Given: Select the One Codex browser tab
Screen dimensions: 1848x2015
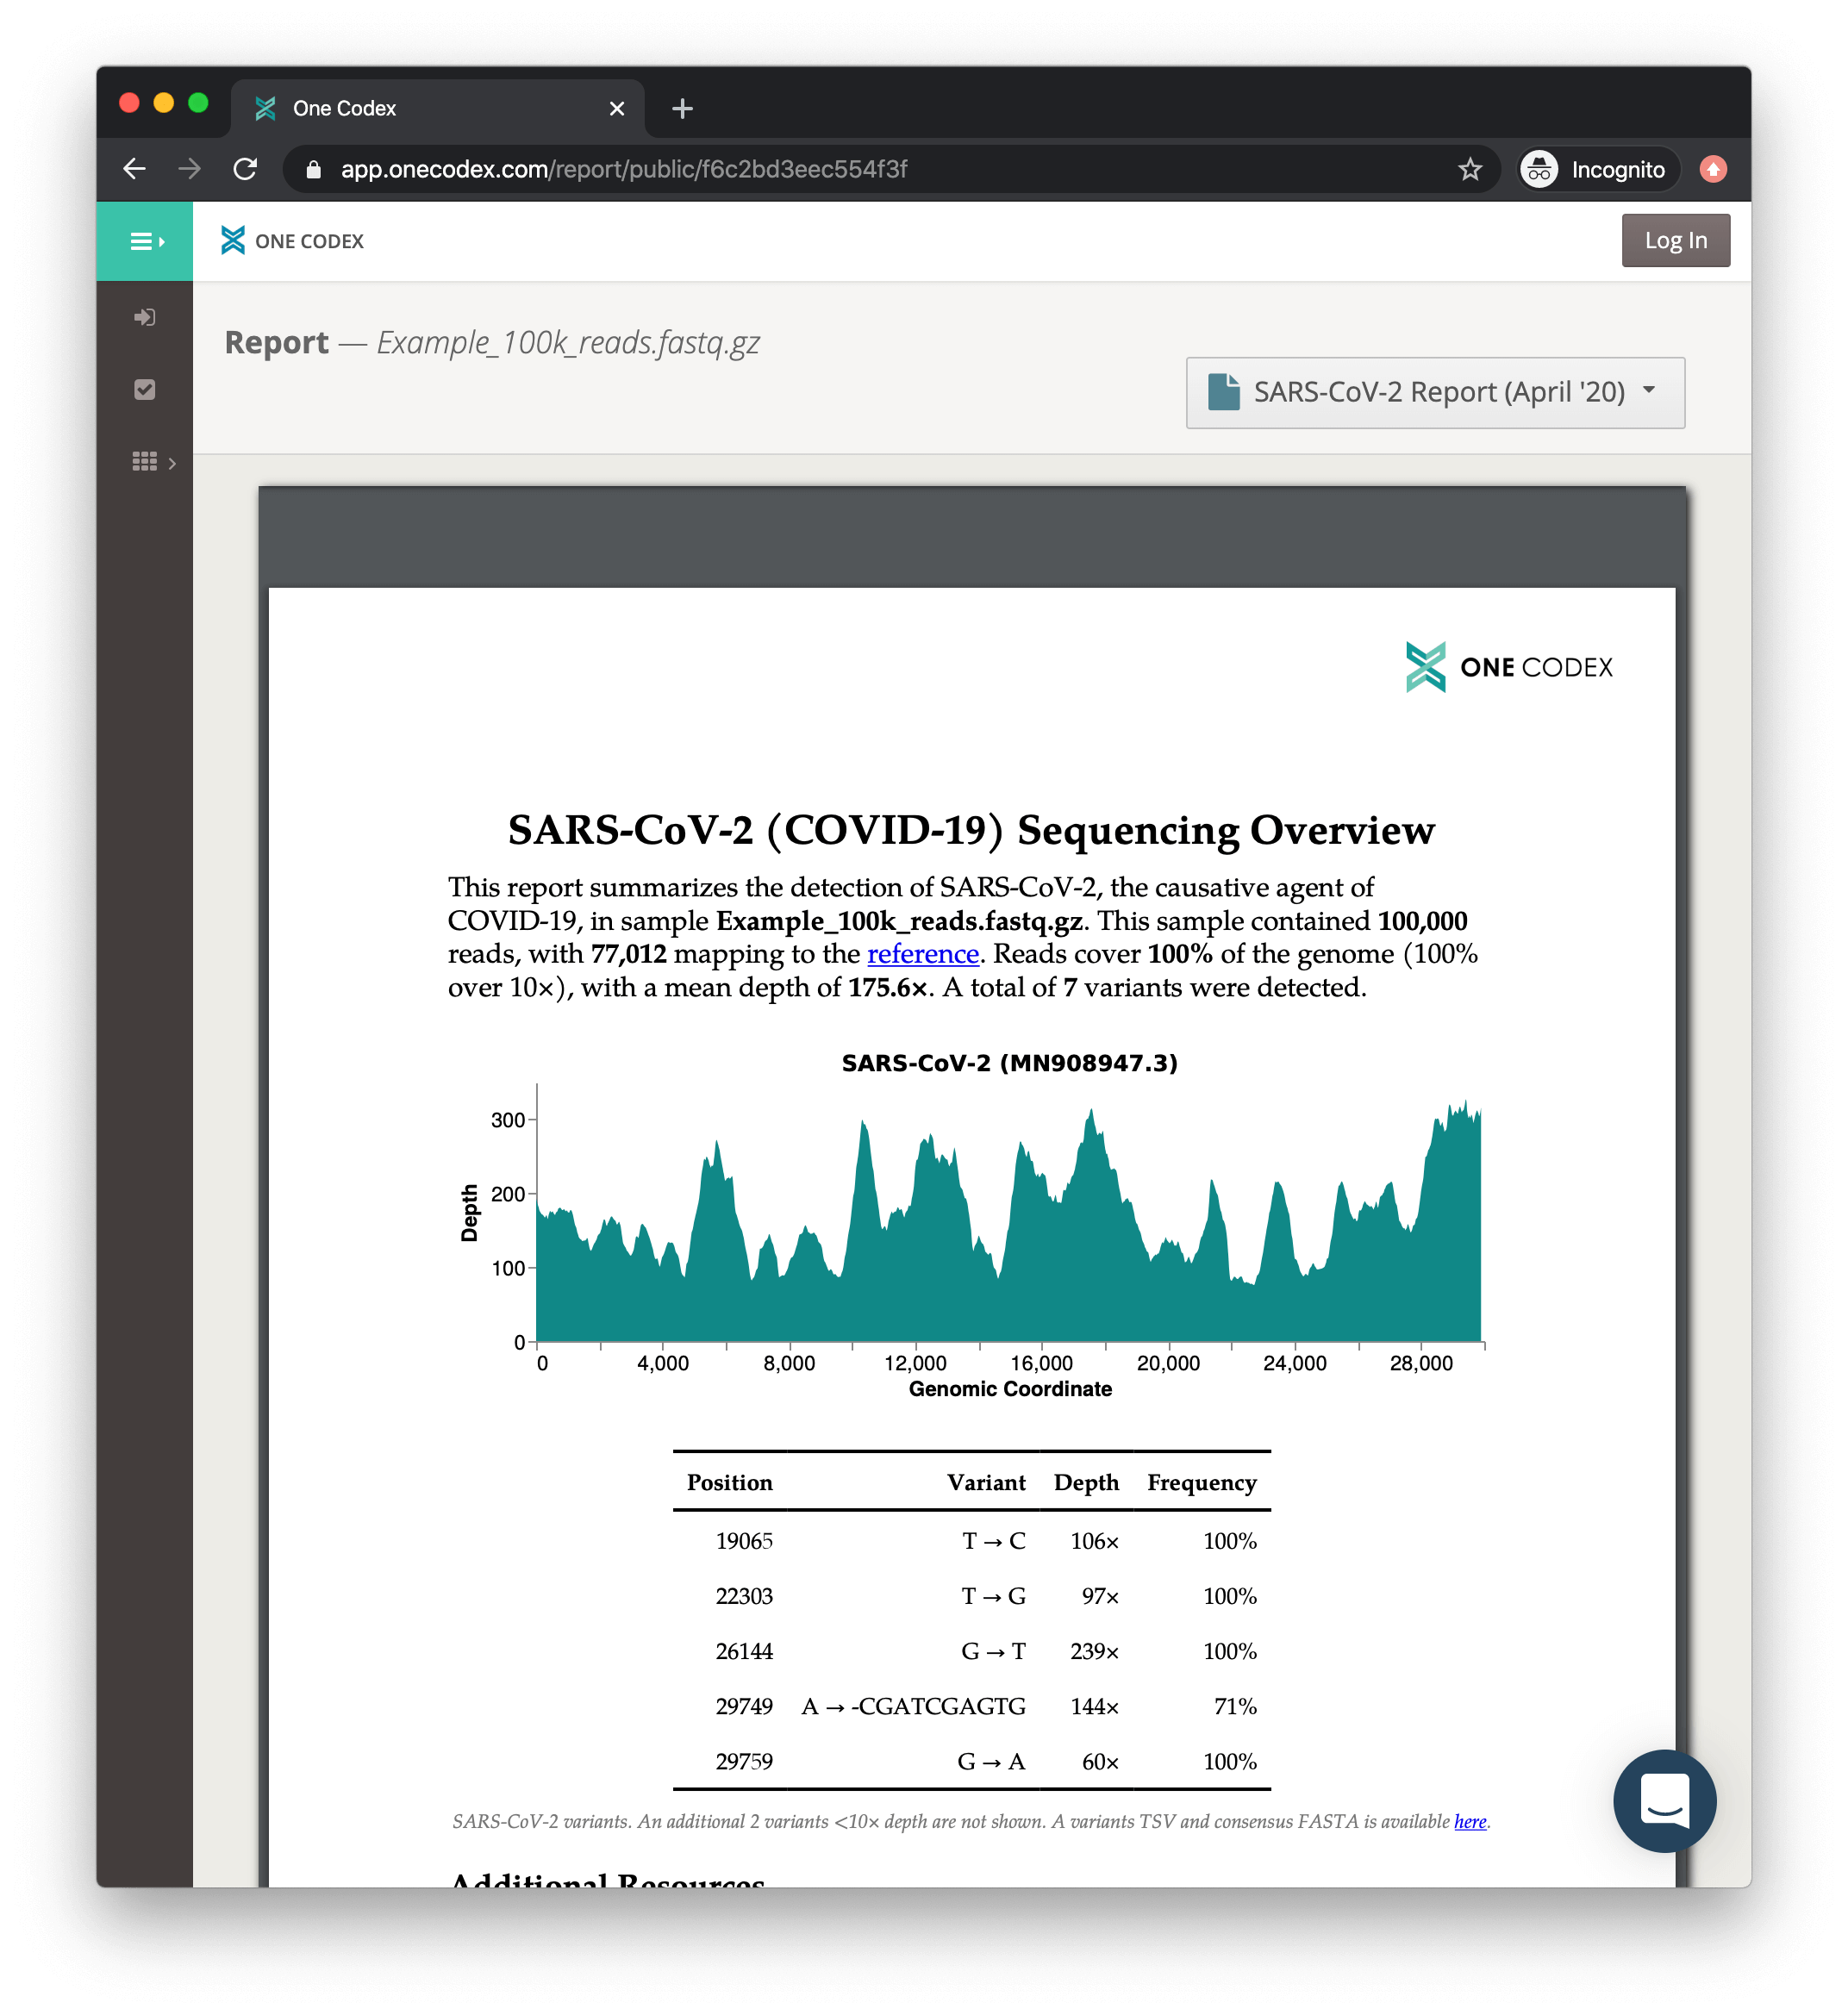Looking at the screenshot, I should point(437,108).
